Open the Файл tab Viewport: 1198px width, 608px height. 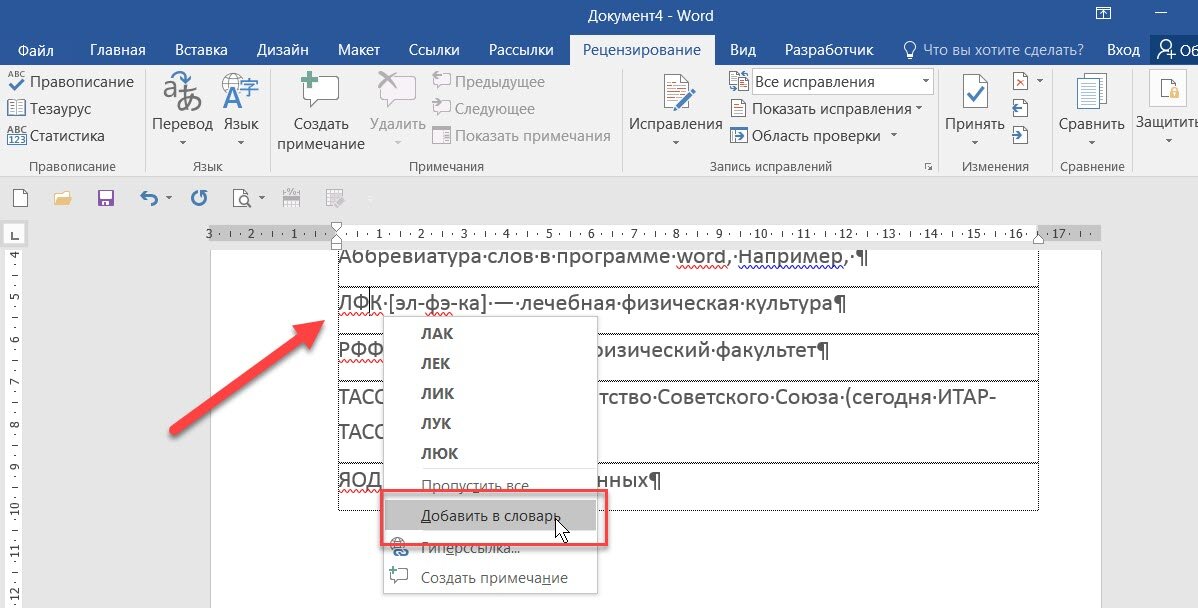point(35,50)
